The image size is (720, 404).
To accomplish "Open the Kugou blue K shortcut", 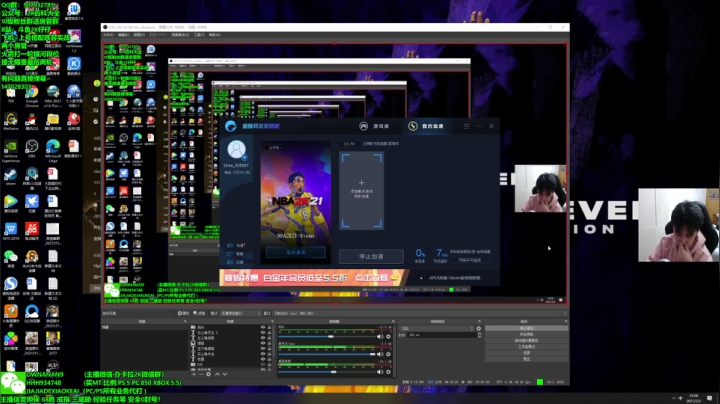I will (x=74, y=65).
